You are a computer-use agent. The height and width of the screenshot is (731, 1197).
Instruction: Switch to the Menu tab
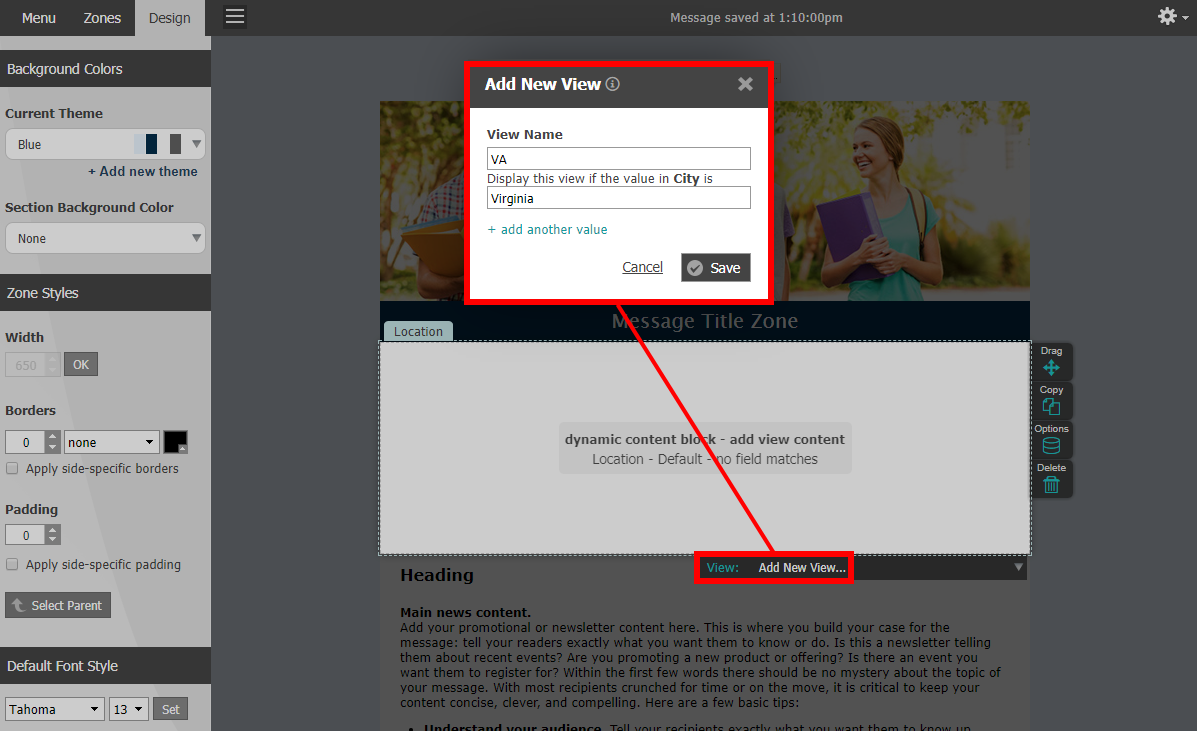tap(38, 18)
